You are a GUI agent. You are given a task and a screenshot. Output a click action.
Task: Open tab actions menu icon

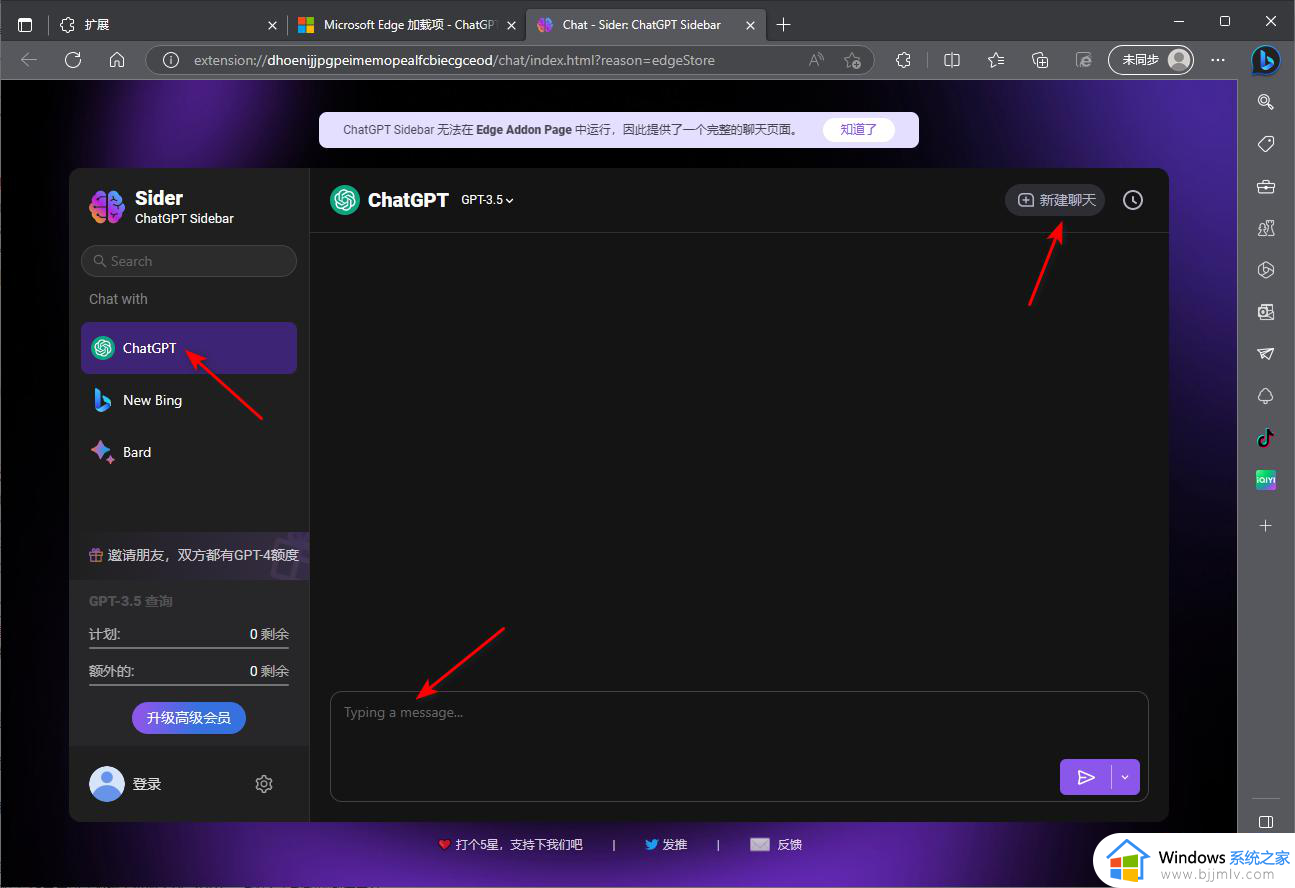[25, 25]
